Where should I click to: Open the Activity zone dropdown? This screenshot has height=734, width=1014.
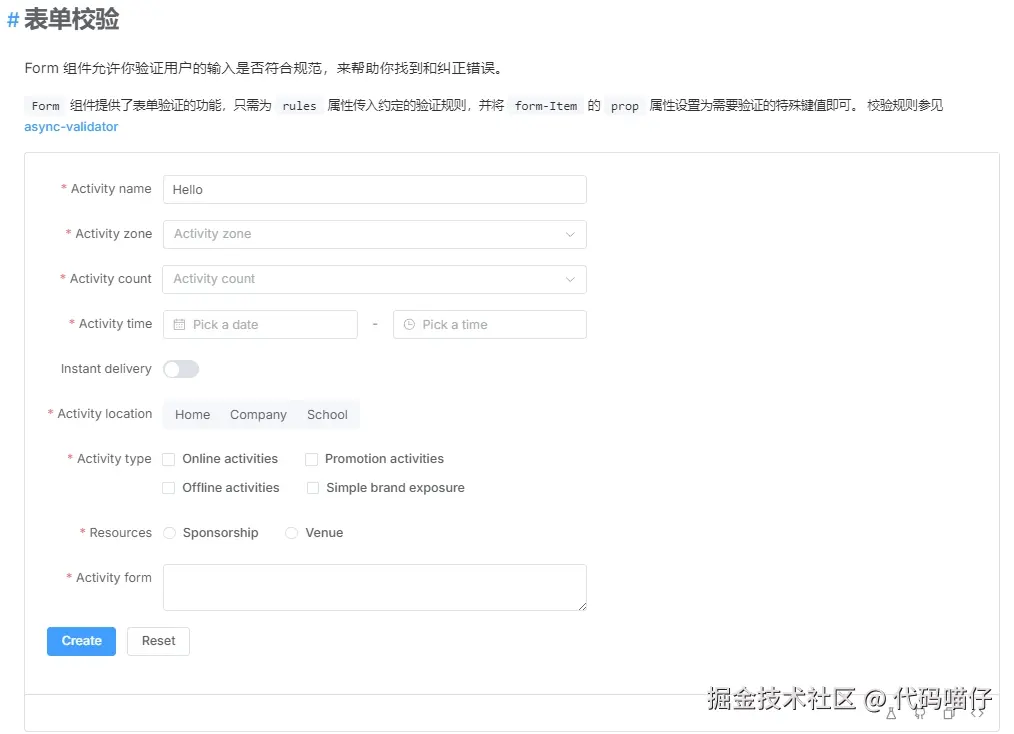point(374,234)
